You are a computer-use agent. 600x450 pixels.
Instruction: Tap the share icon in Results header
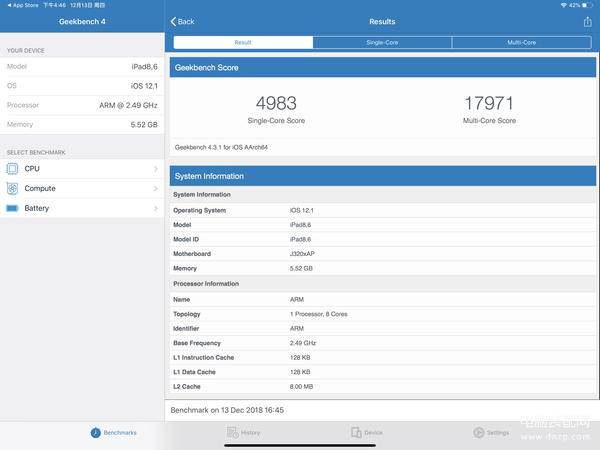pos(588,22)
